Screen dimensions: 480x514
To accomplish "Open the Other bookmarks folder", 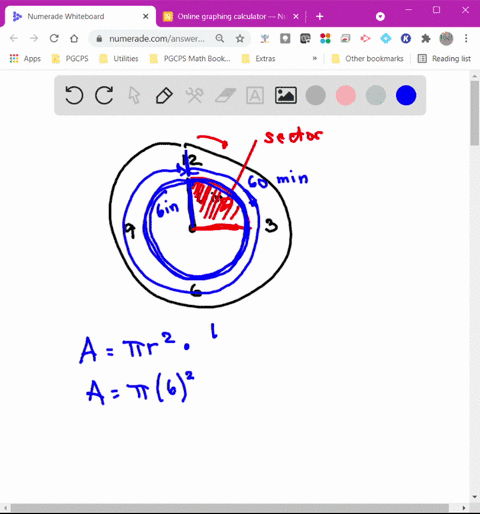I will [368, 59].
